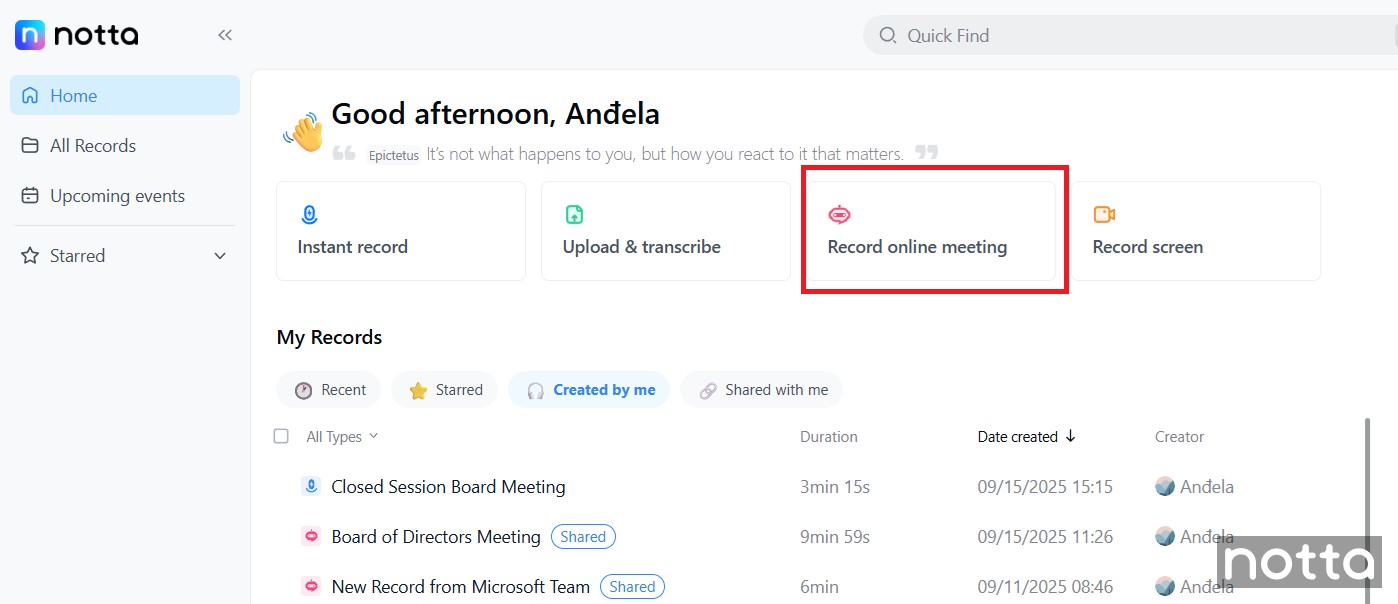Click the Upload & transcribe file icon
Viewport: 1398px width, 604px height.
(574, 214)
